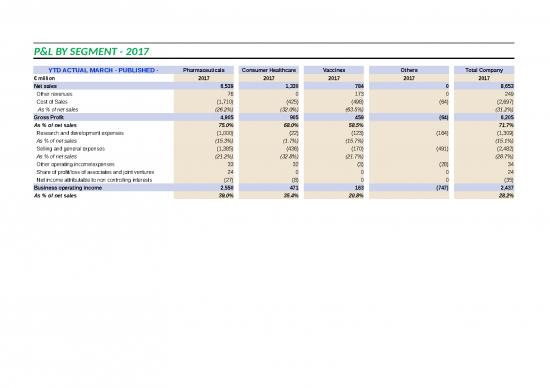Click '2017' under Total Company header
Screen dimensions: 550x388
click(484, 78)
